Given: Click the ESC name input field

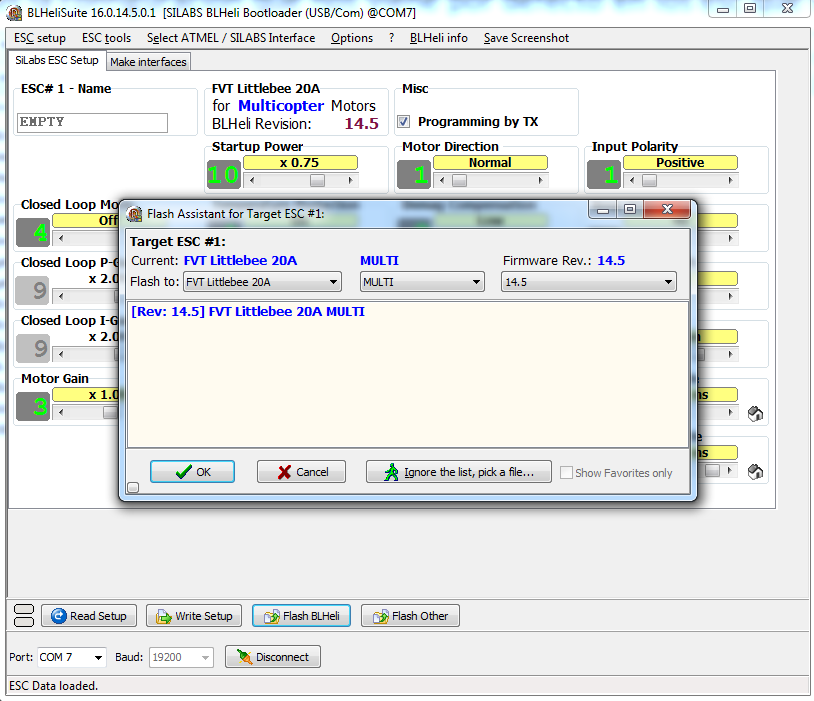Looking at the screenshot, I should (x=92, y=122).
